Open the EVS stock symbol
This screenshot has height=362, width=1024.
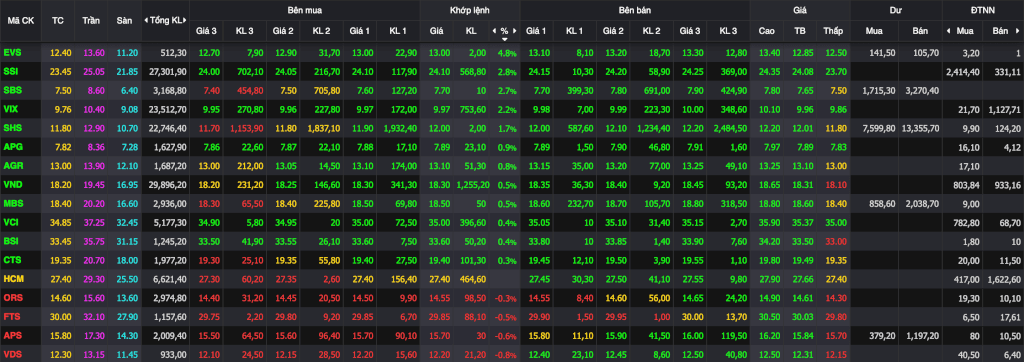pos(12,52)
